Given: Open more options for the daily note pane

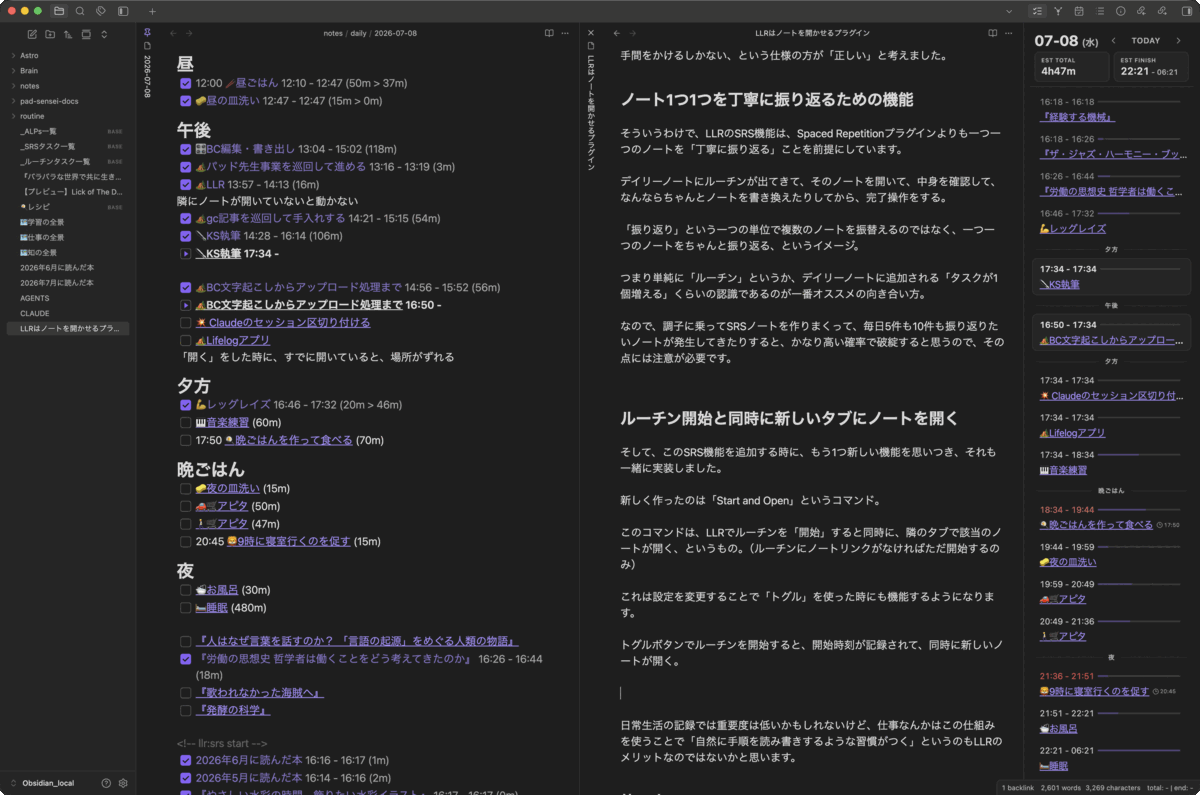Looking at the screenshot, I should 566,33.
